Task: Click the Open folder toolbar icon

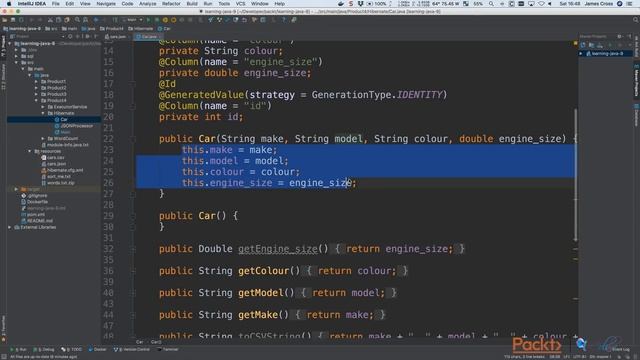Action: click(4, 20)
